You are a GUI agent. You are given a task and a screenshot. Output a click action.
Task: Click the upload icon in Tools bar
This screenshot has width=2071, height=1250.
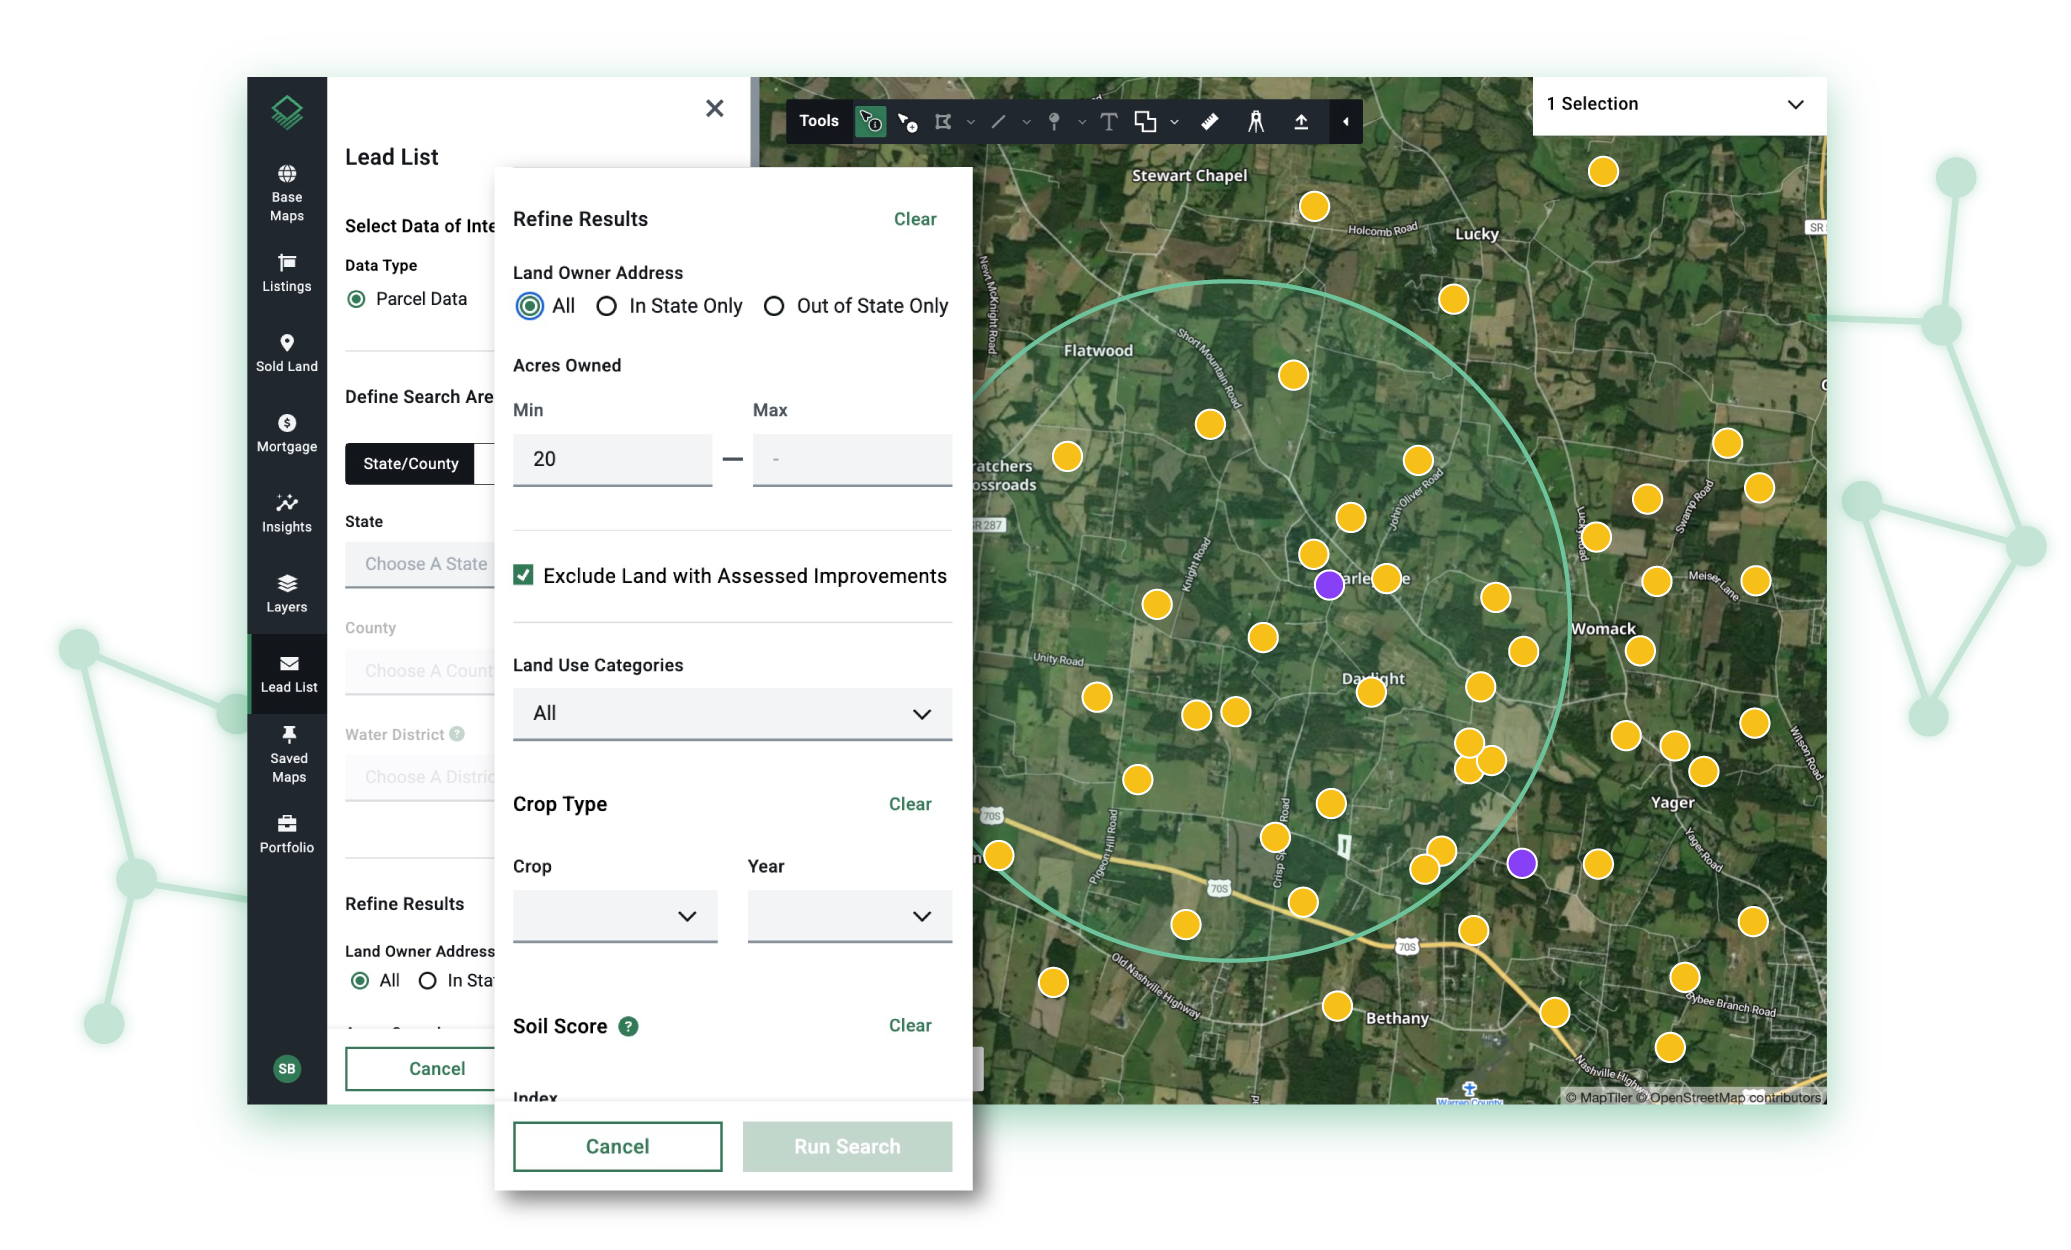[1301, 122]
